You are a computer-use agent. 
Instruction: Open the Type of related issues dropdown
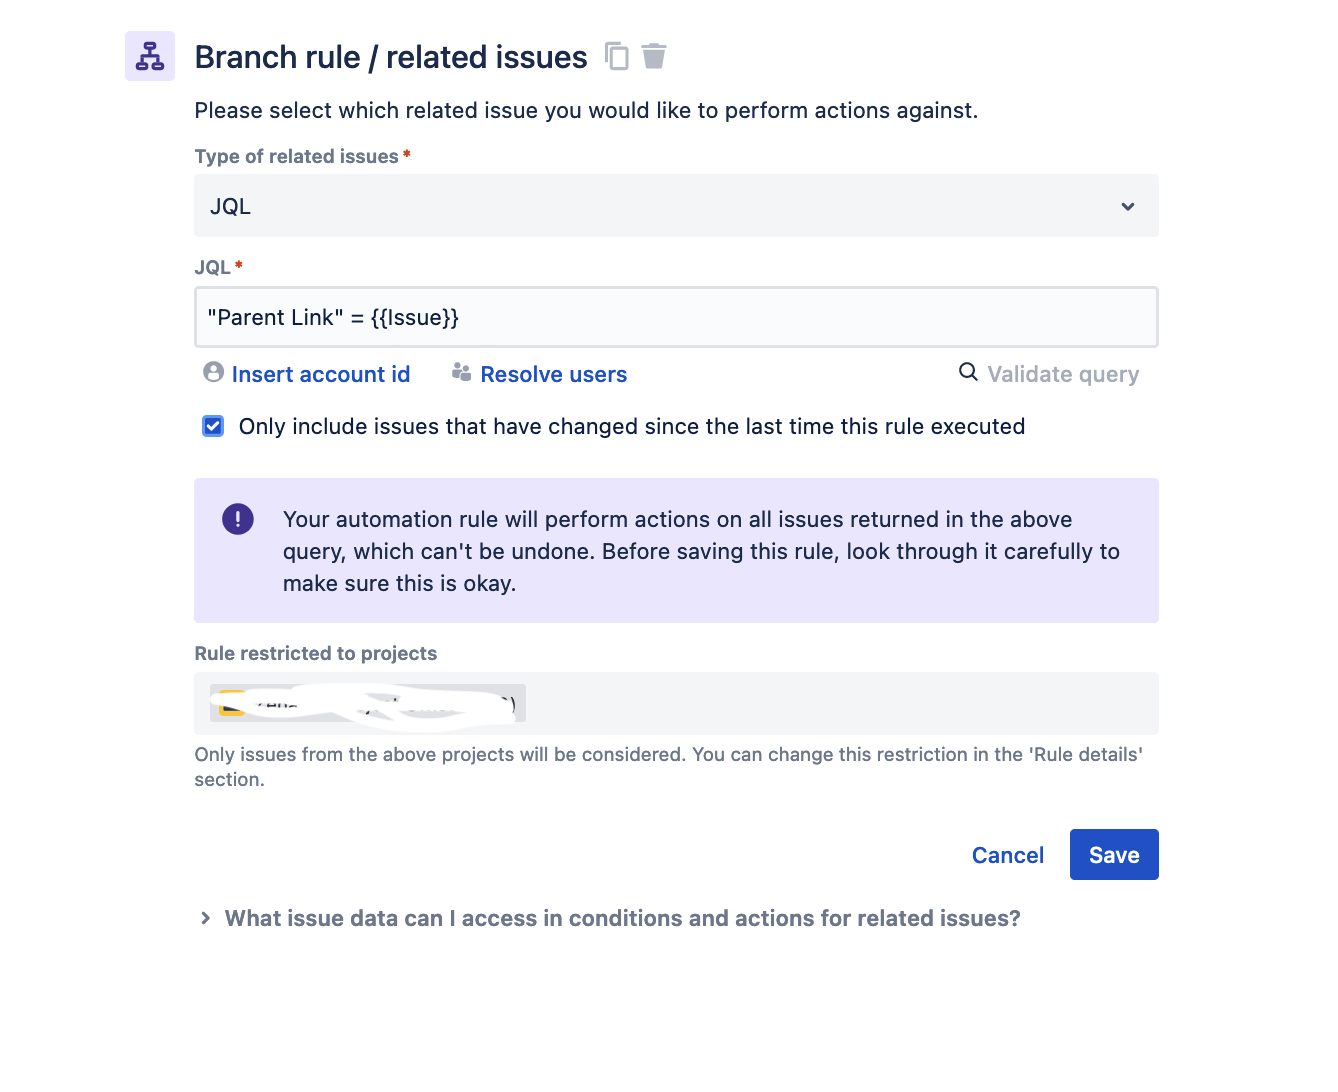pyautogui.click(x=676, y=206)
